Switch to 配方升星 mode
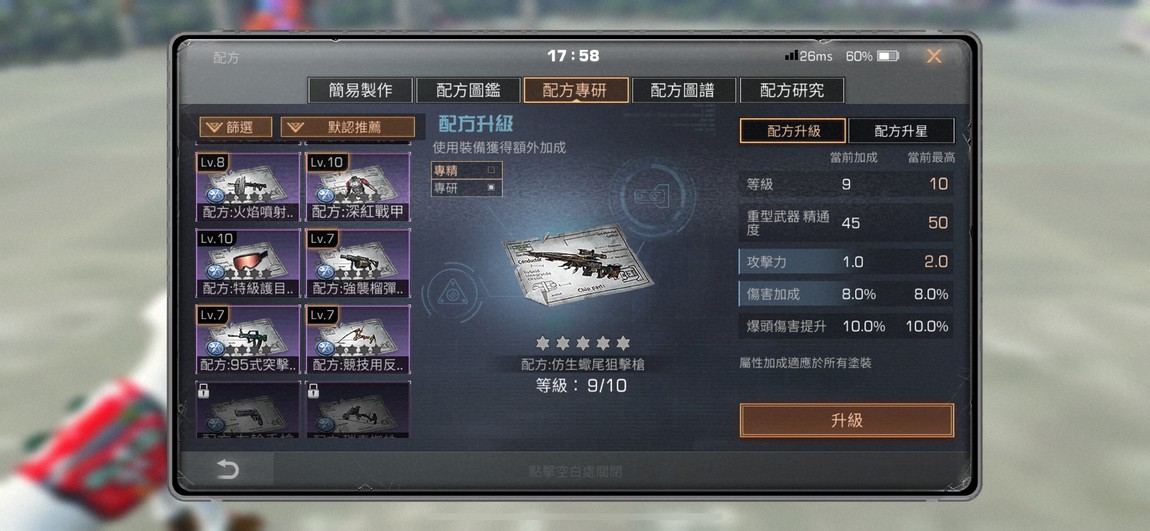The height and width of the screenshot is (531, 1150). (x=901, y=131)
